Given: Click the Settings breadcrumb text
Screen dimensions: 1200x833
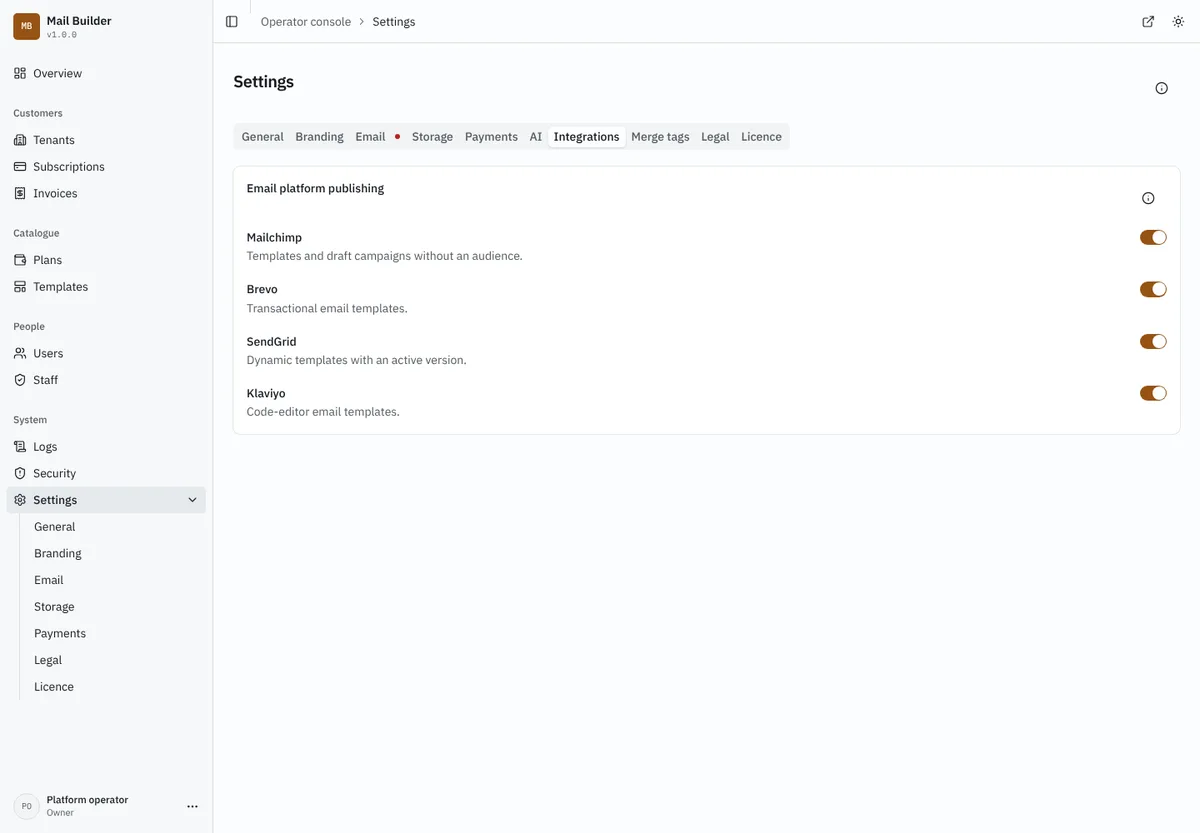Looking at the screenshot, I should [x=394, y=22].
